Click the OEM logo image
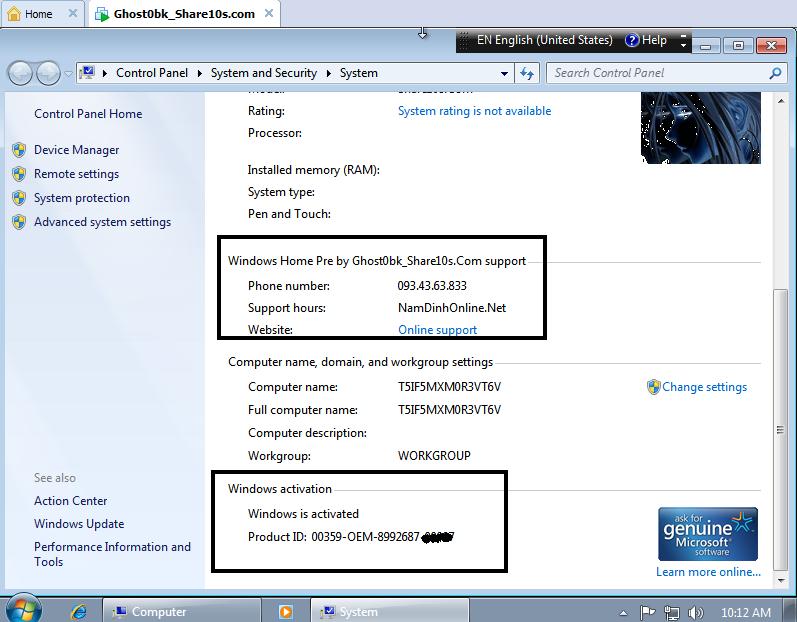This screenshot has height=622, width=797. click(x=700, y=128)
